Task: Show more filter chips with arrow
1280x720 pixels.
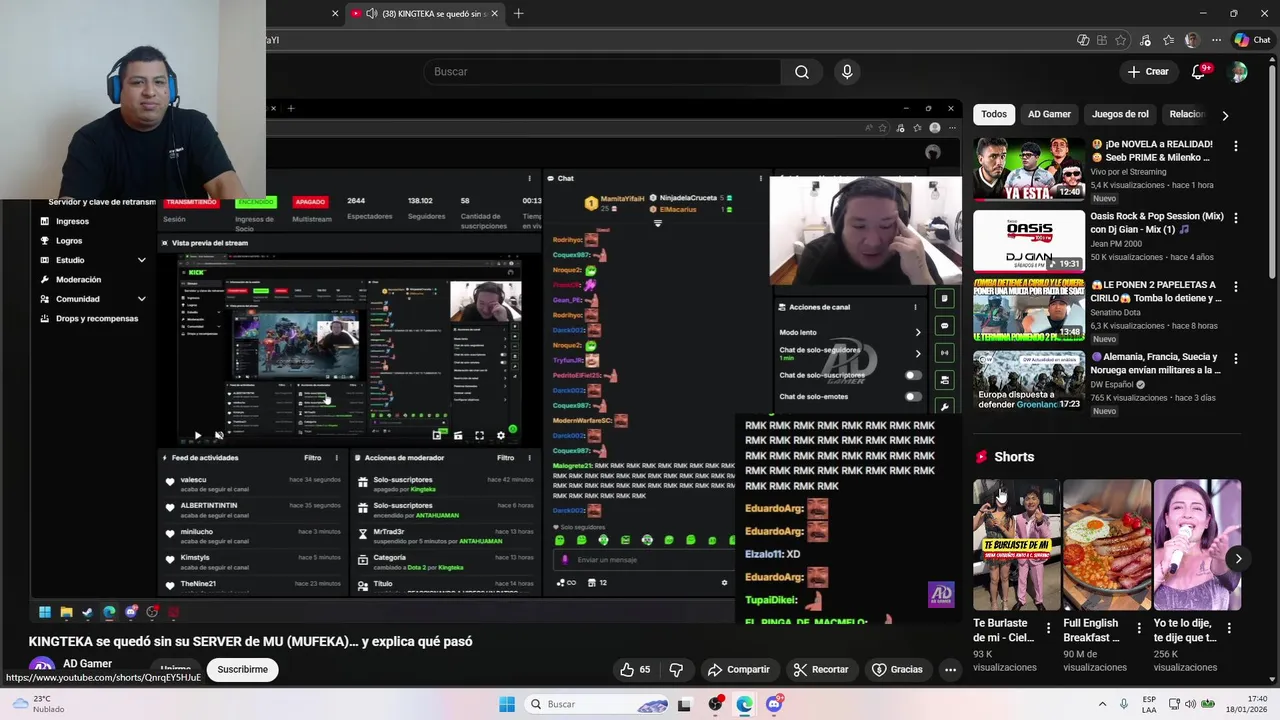Action: click(1225, 115)
